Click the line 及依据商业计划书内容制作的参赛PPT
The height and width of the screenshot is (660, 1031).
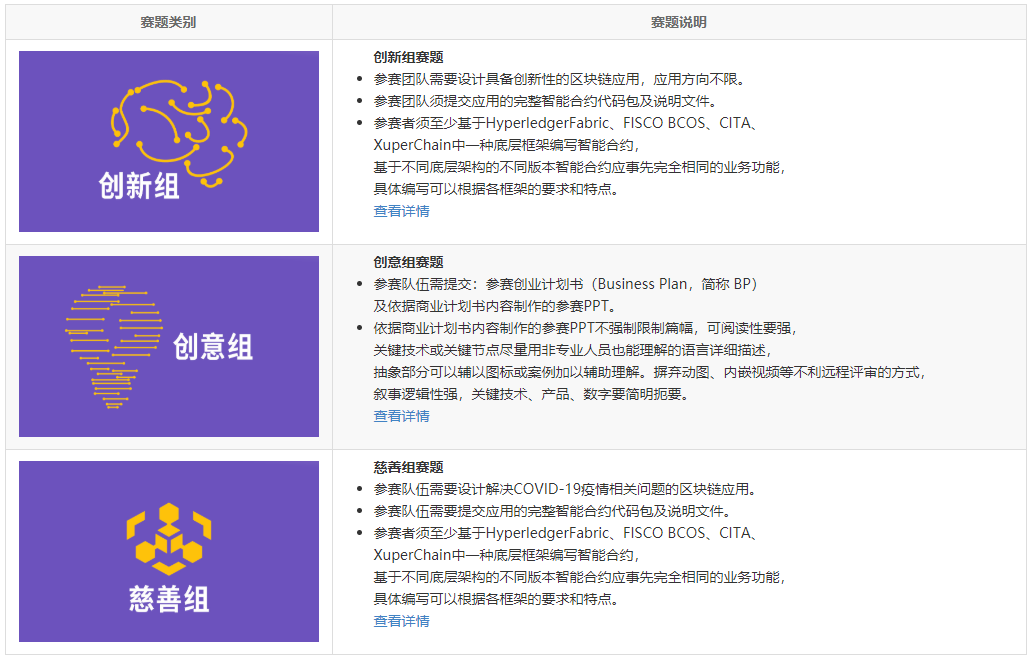tap(495, 306)
